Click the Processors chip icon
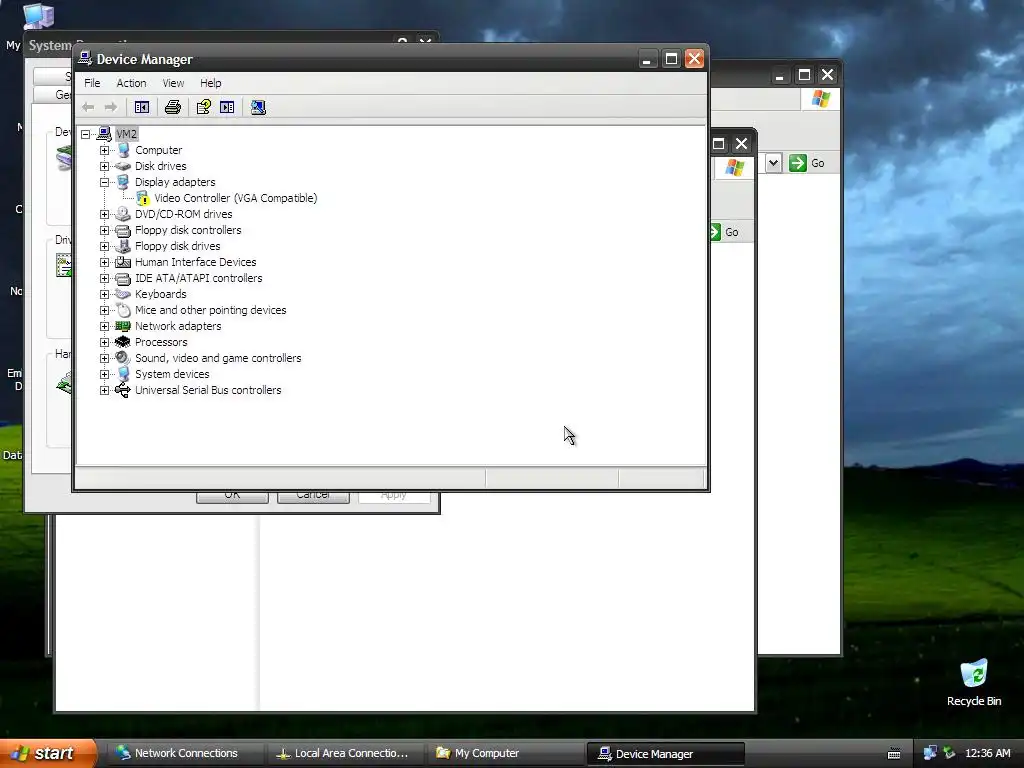This screenshot has height=768, width=1024. 123,342
